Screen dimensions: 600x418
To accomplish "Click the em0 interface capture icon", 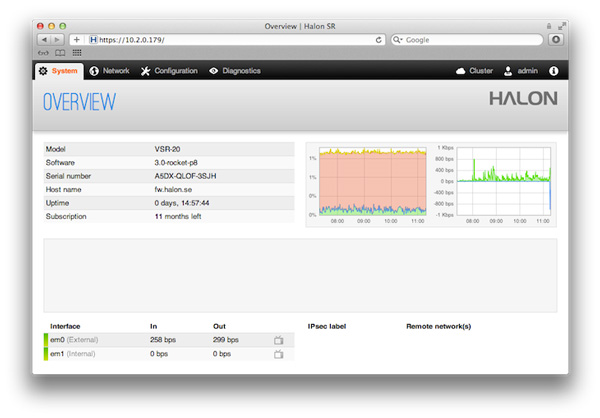I will coord(279,341).
